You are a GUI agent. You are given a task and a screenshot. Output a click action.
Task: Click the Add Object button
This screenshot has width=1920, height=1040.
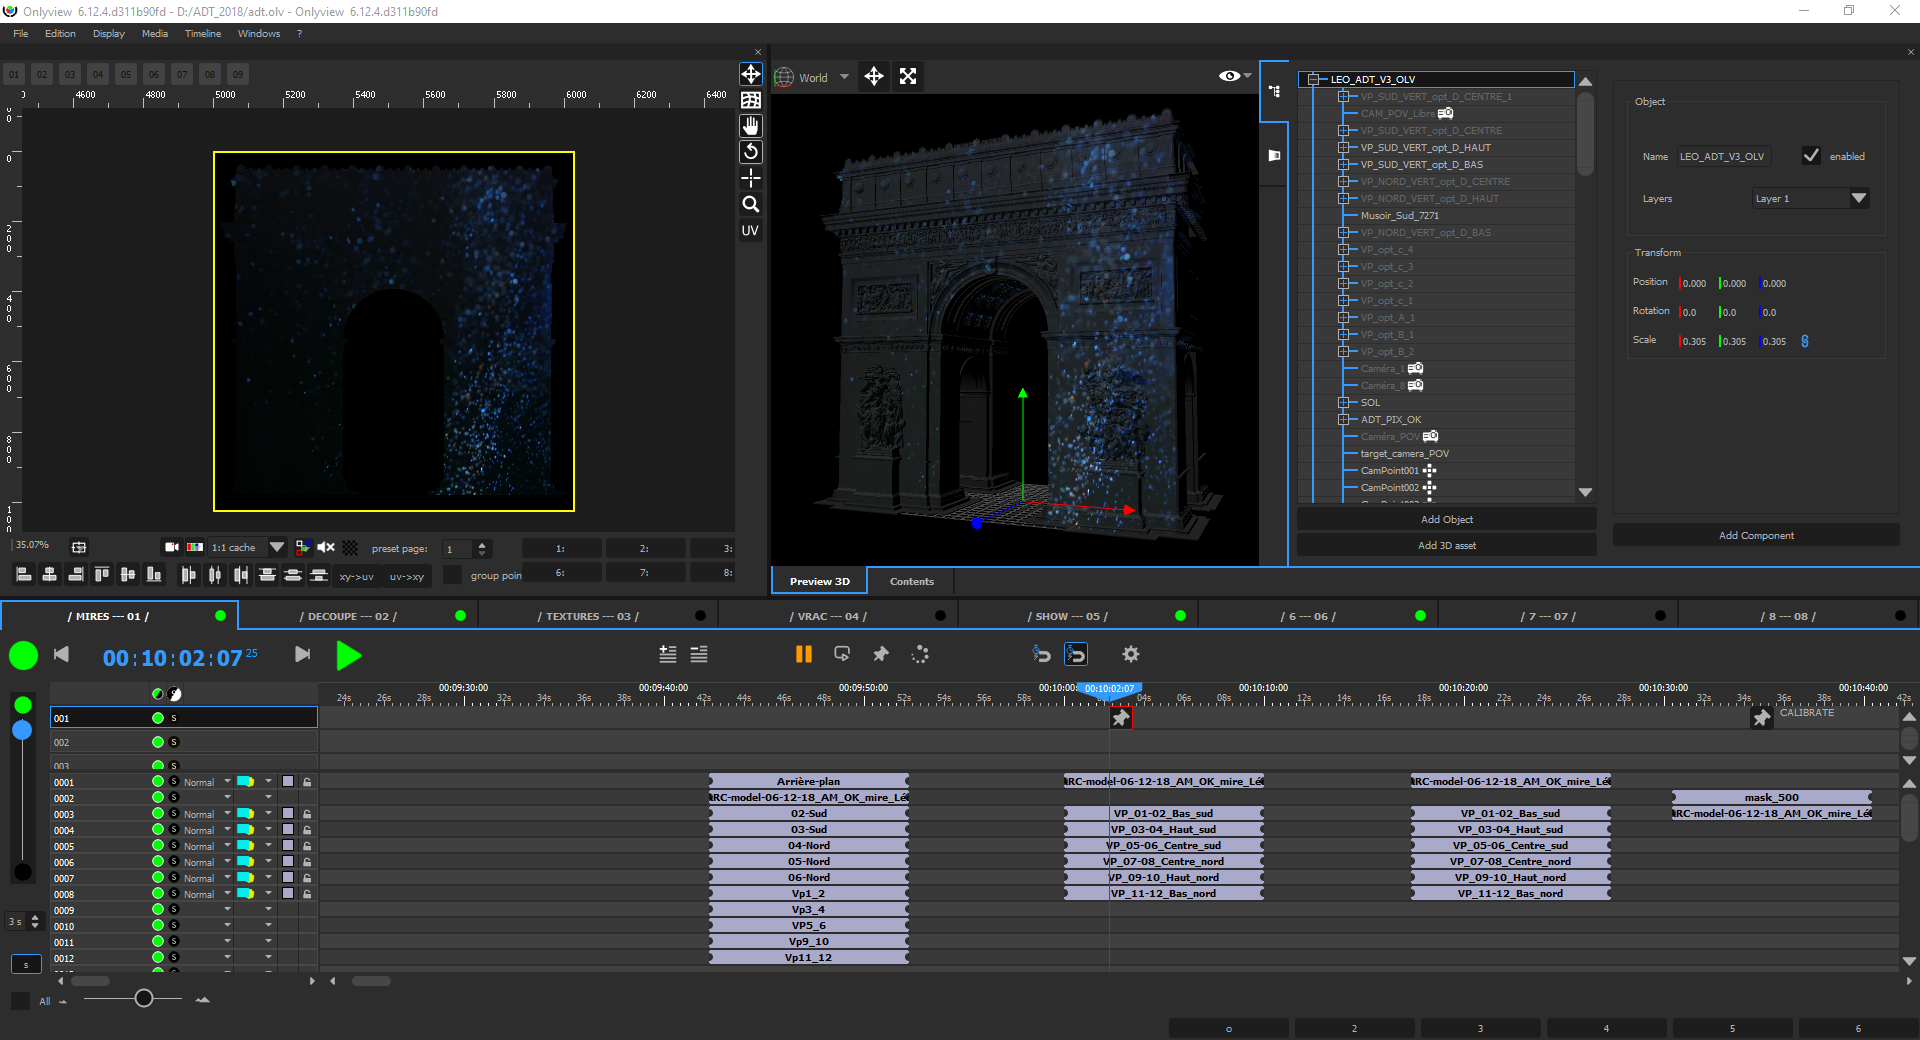1446,519
